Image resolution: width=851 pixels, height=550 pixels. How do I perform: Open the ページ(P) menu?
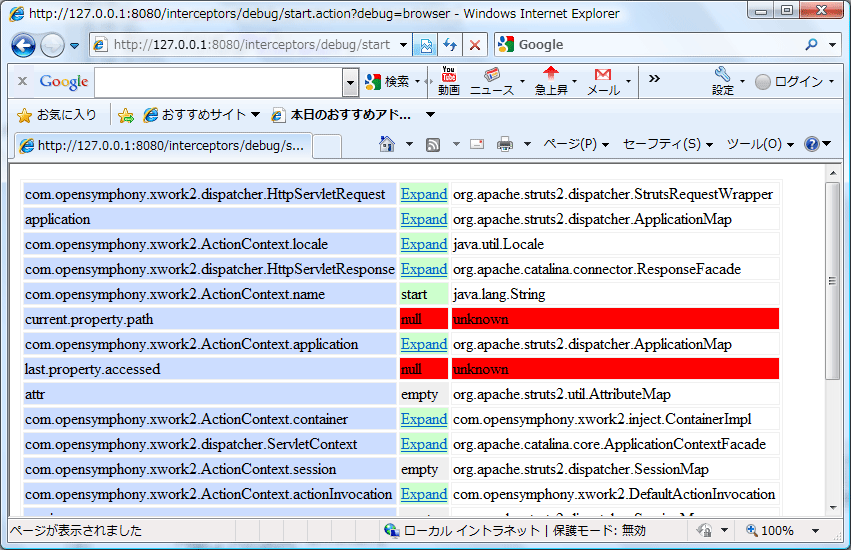[x=576, y=144]
